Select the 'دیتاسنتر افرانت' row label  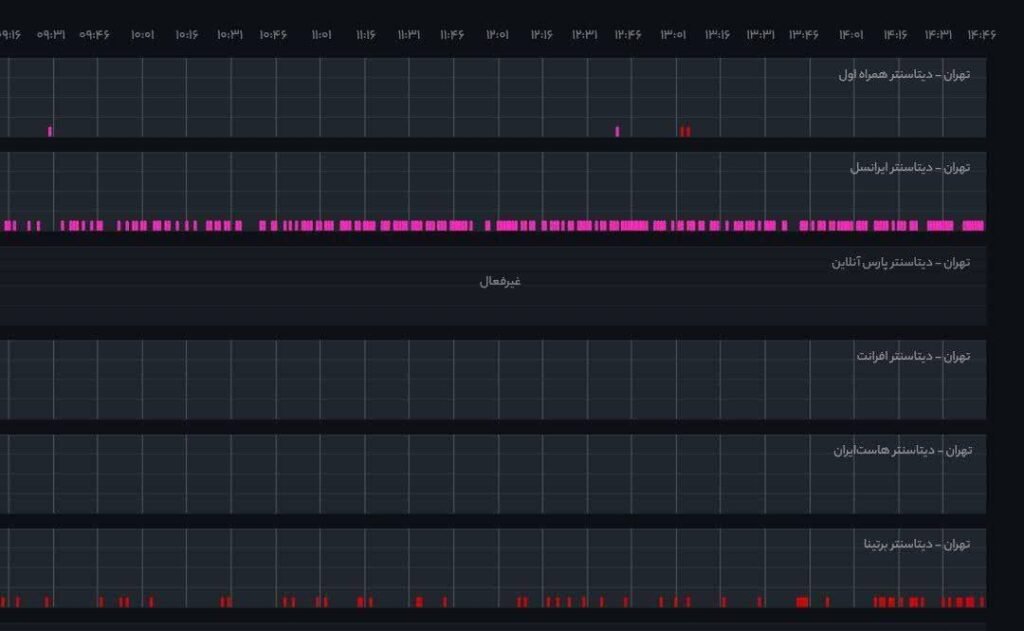pos(913,356)
